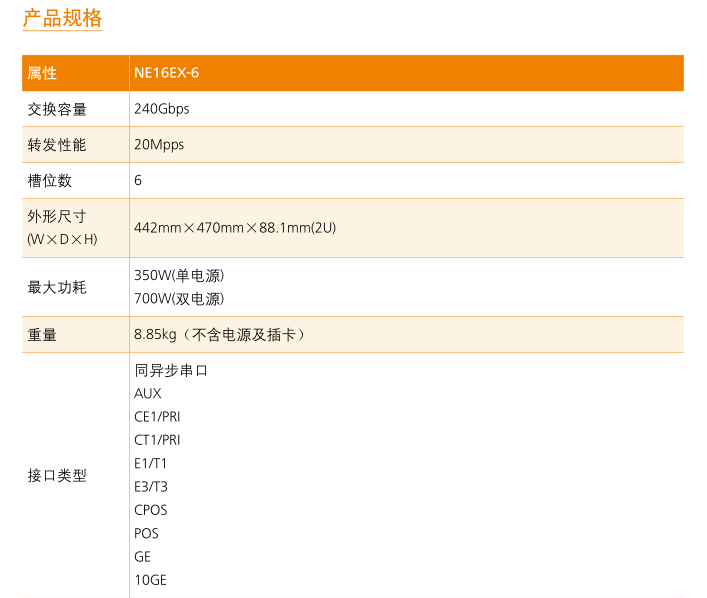Click the 接口类型 row label
Screen dimensions: 707x598
tap(57, 476)
